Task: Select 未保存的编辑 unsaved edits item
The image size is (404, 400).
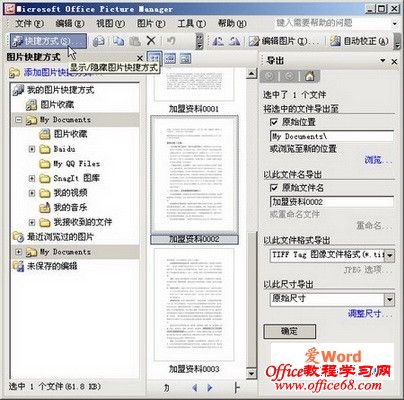Action: click(x=45, y=266)
